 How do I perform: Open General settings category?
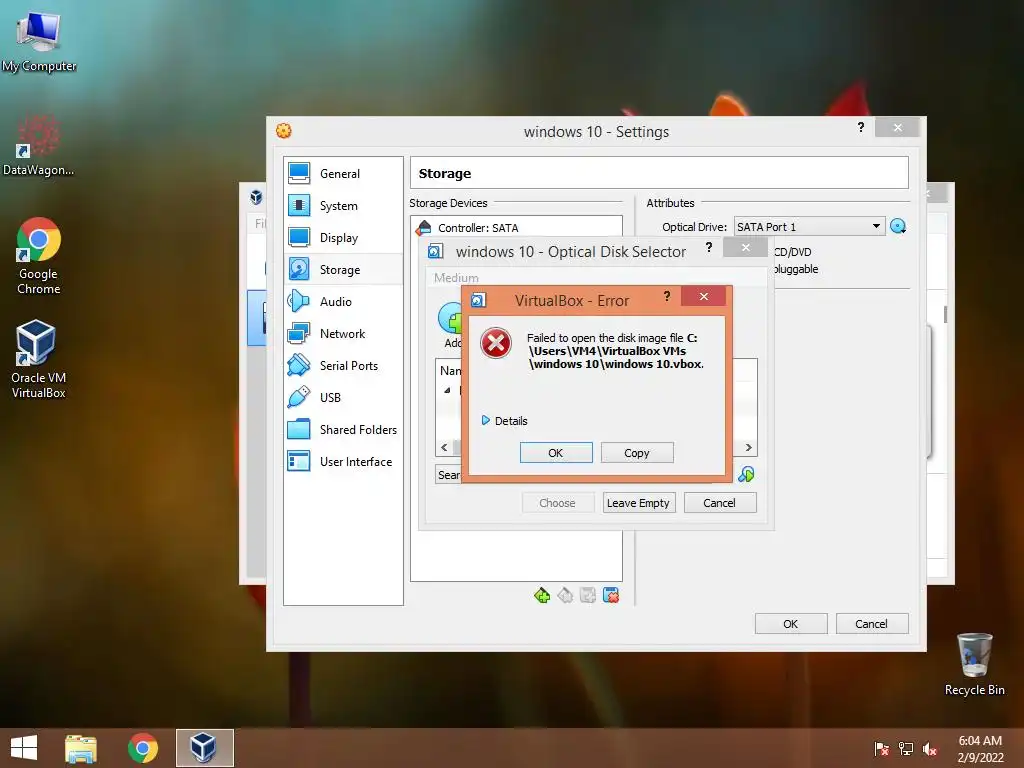coord(343,174)
